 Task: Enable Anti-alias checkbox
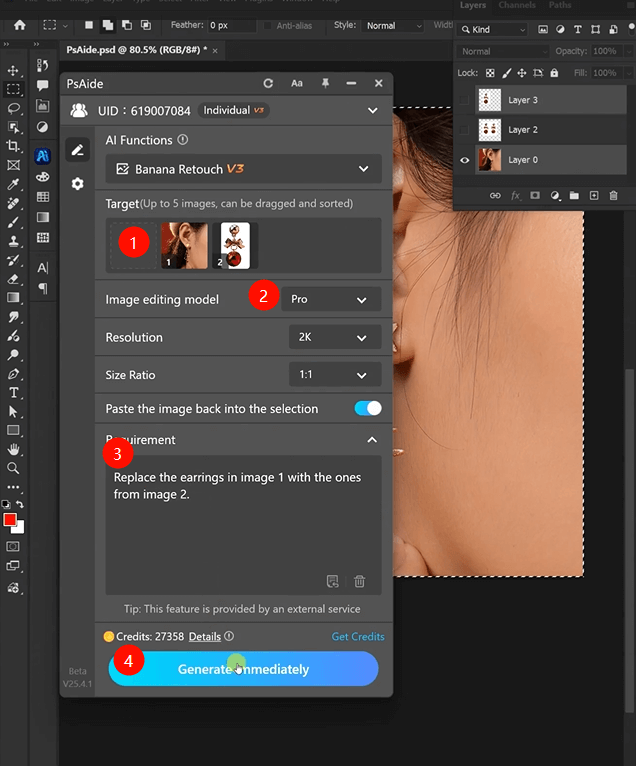[267, 25]
